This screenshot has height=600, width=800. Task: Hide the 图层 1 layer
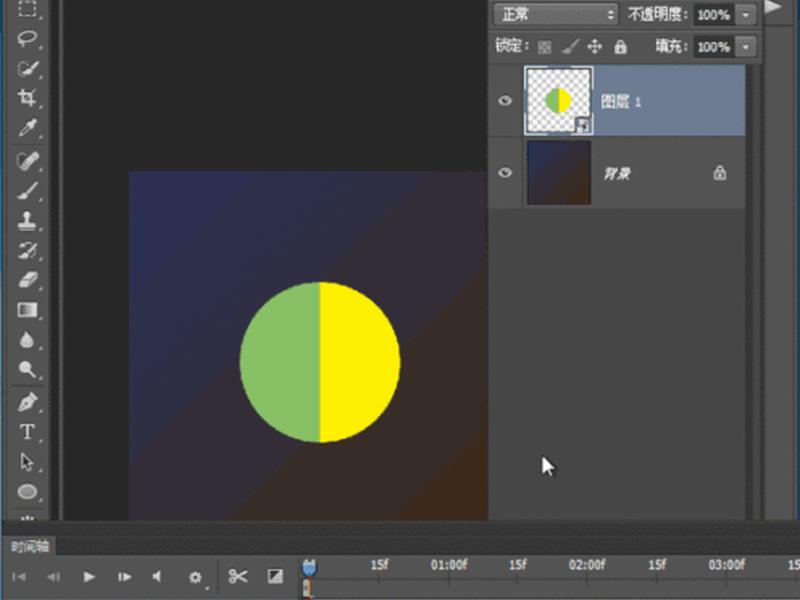point(505,101)
